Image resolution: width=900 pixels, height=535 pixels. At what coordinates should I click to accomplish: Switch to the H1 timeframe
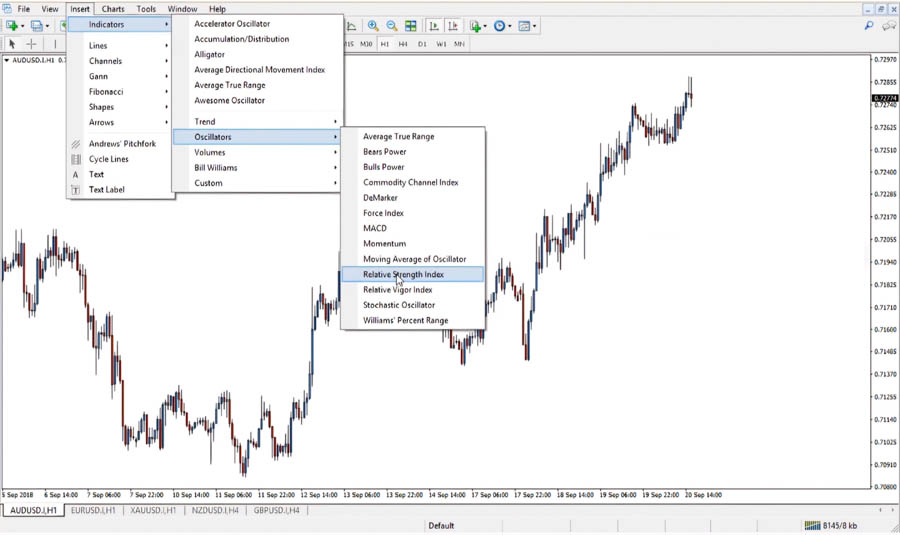(385, 44)
